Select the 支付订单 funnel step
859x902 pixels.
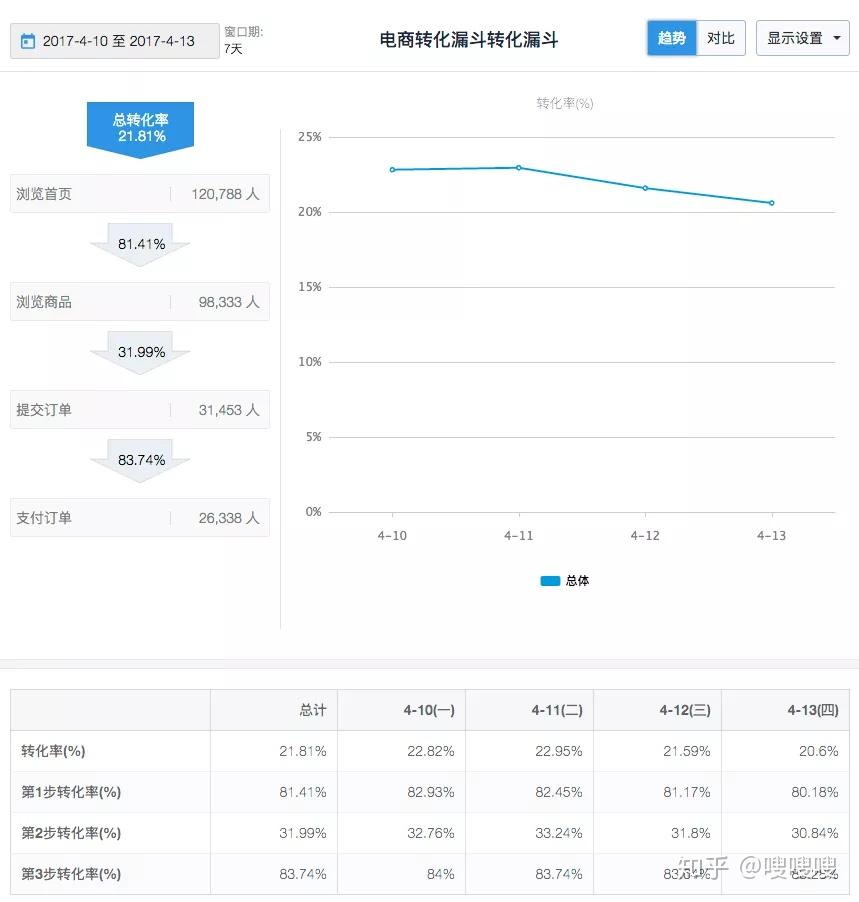[x=140, y=518]
